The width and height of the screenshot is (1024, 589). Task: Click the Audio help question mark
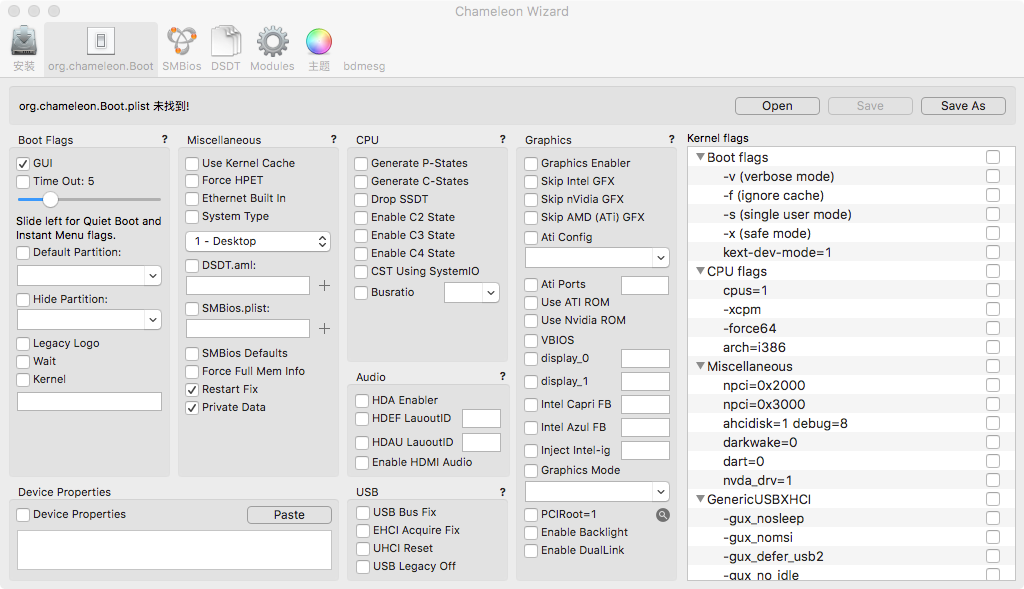tap(502, 376)
